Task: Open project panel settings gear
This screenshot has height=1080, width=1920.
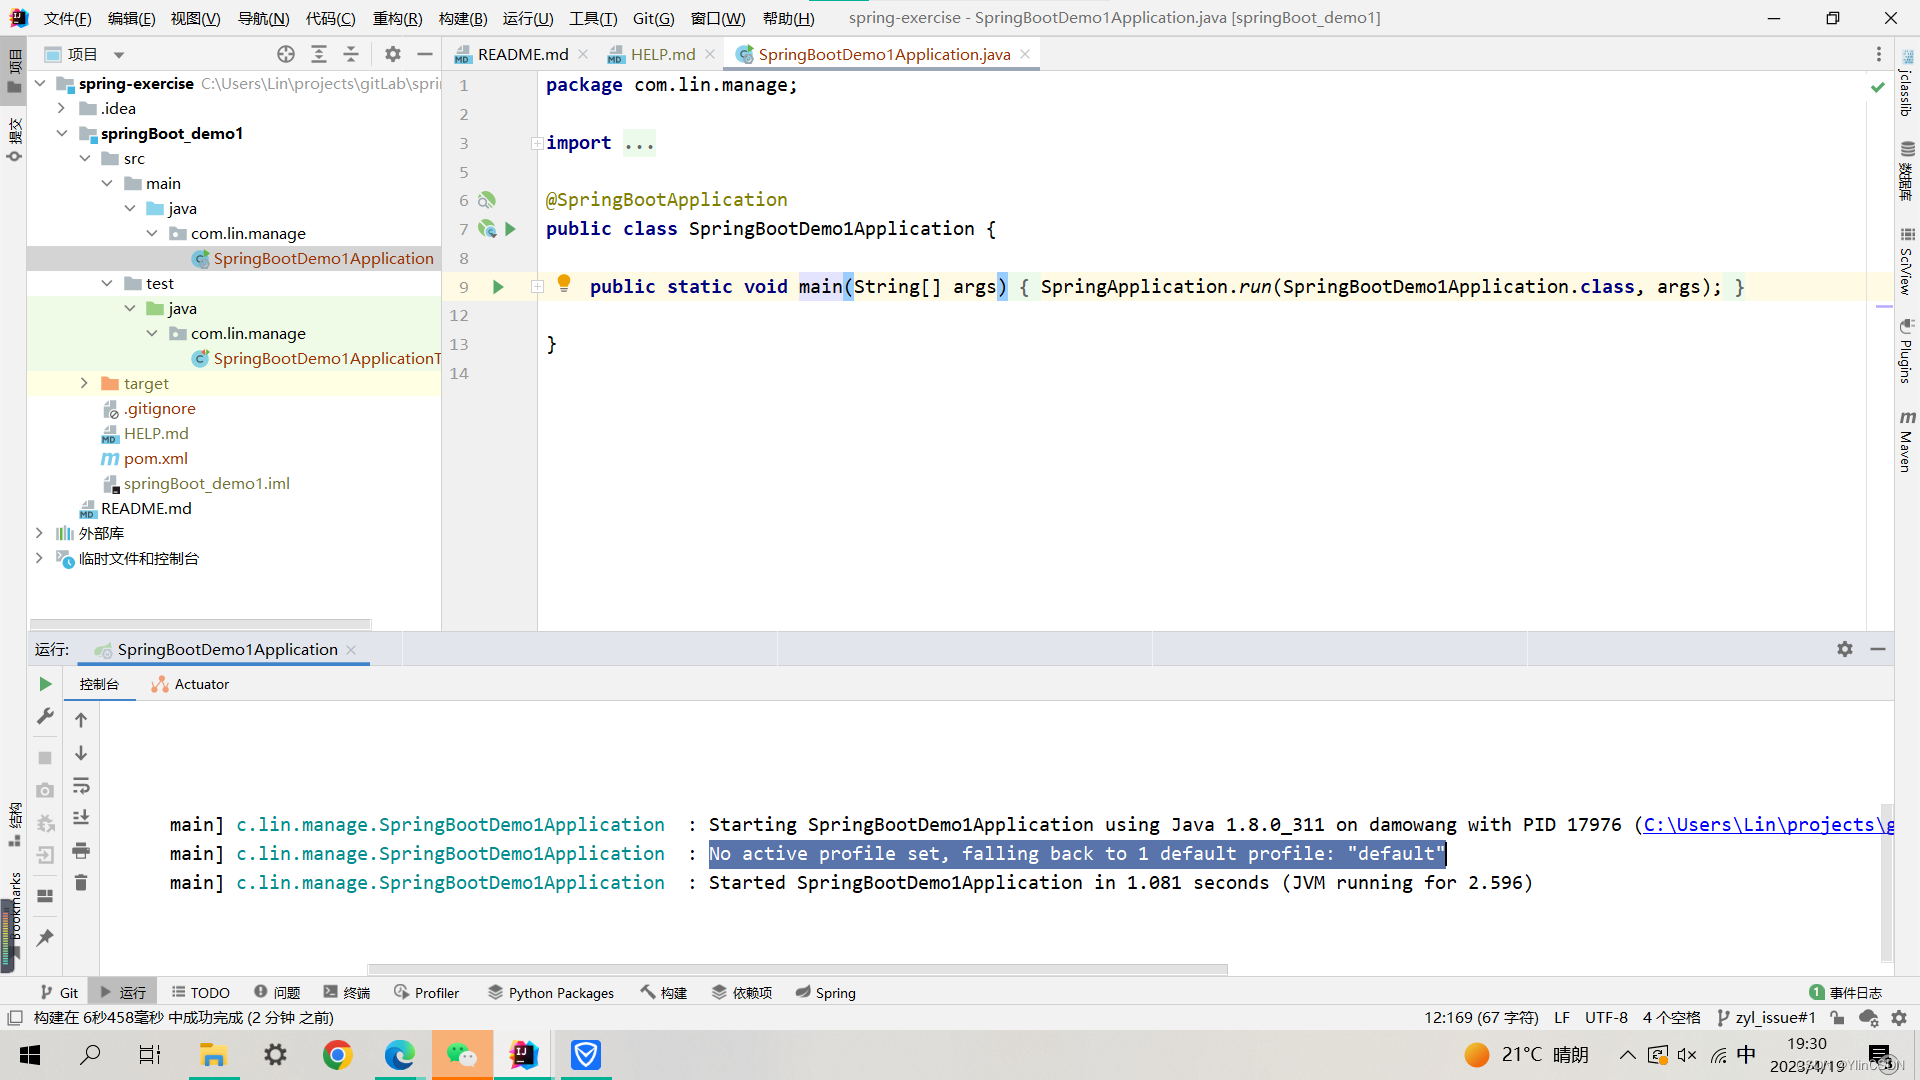Action: (393, 54)
